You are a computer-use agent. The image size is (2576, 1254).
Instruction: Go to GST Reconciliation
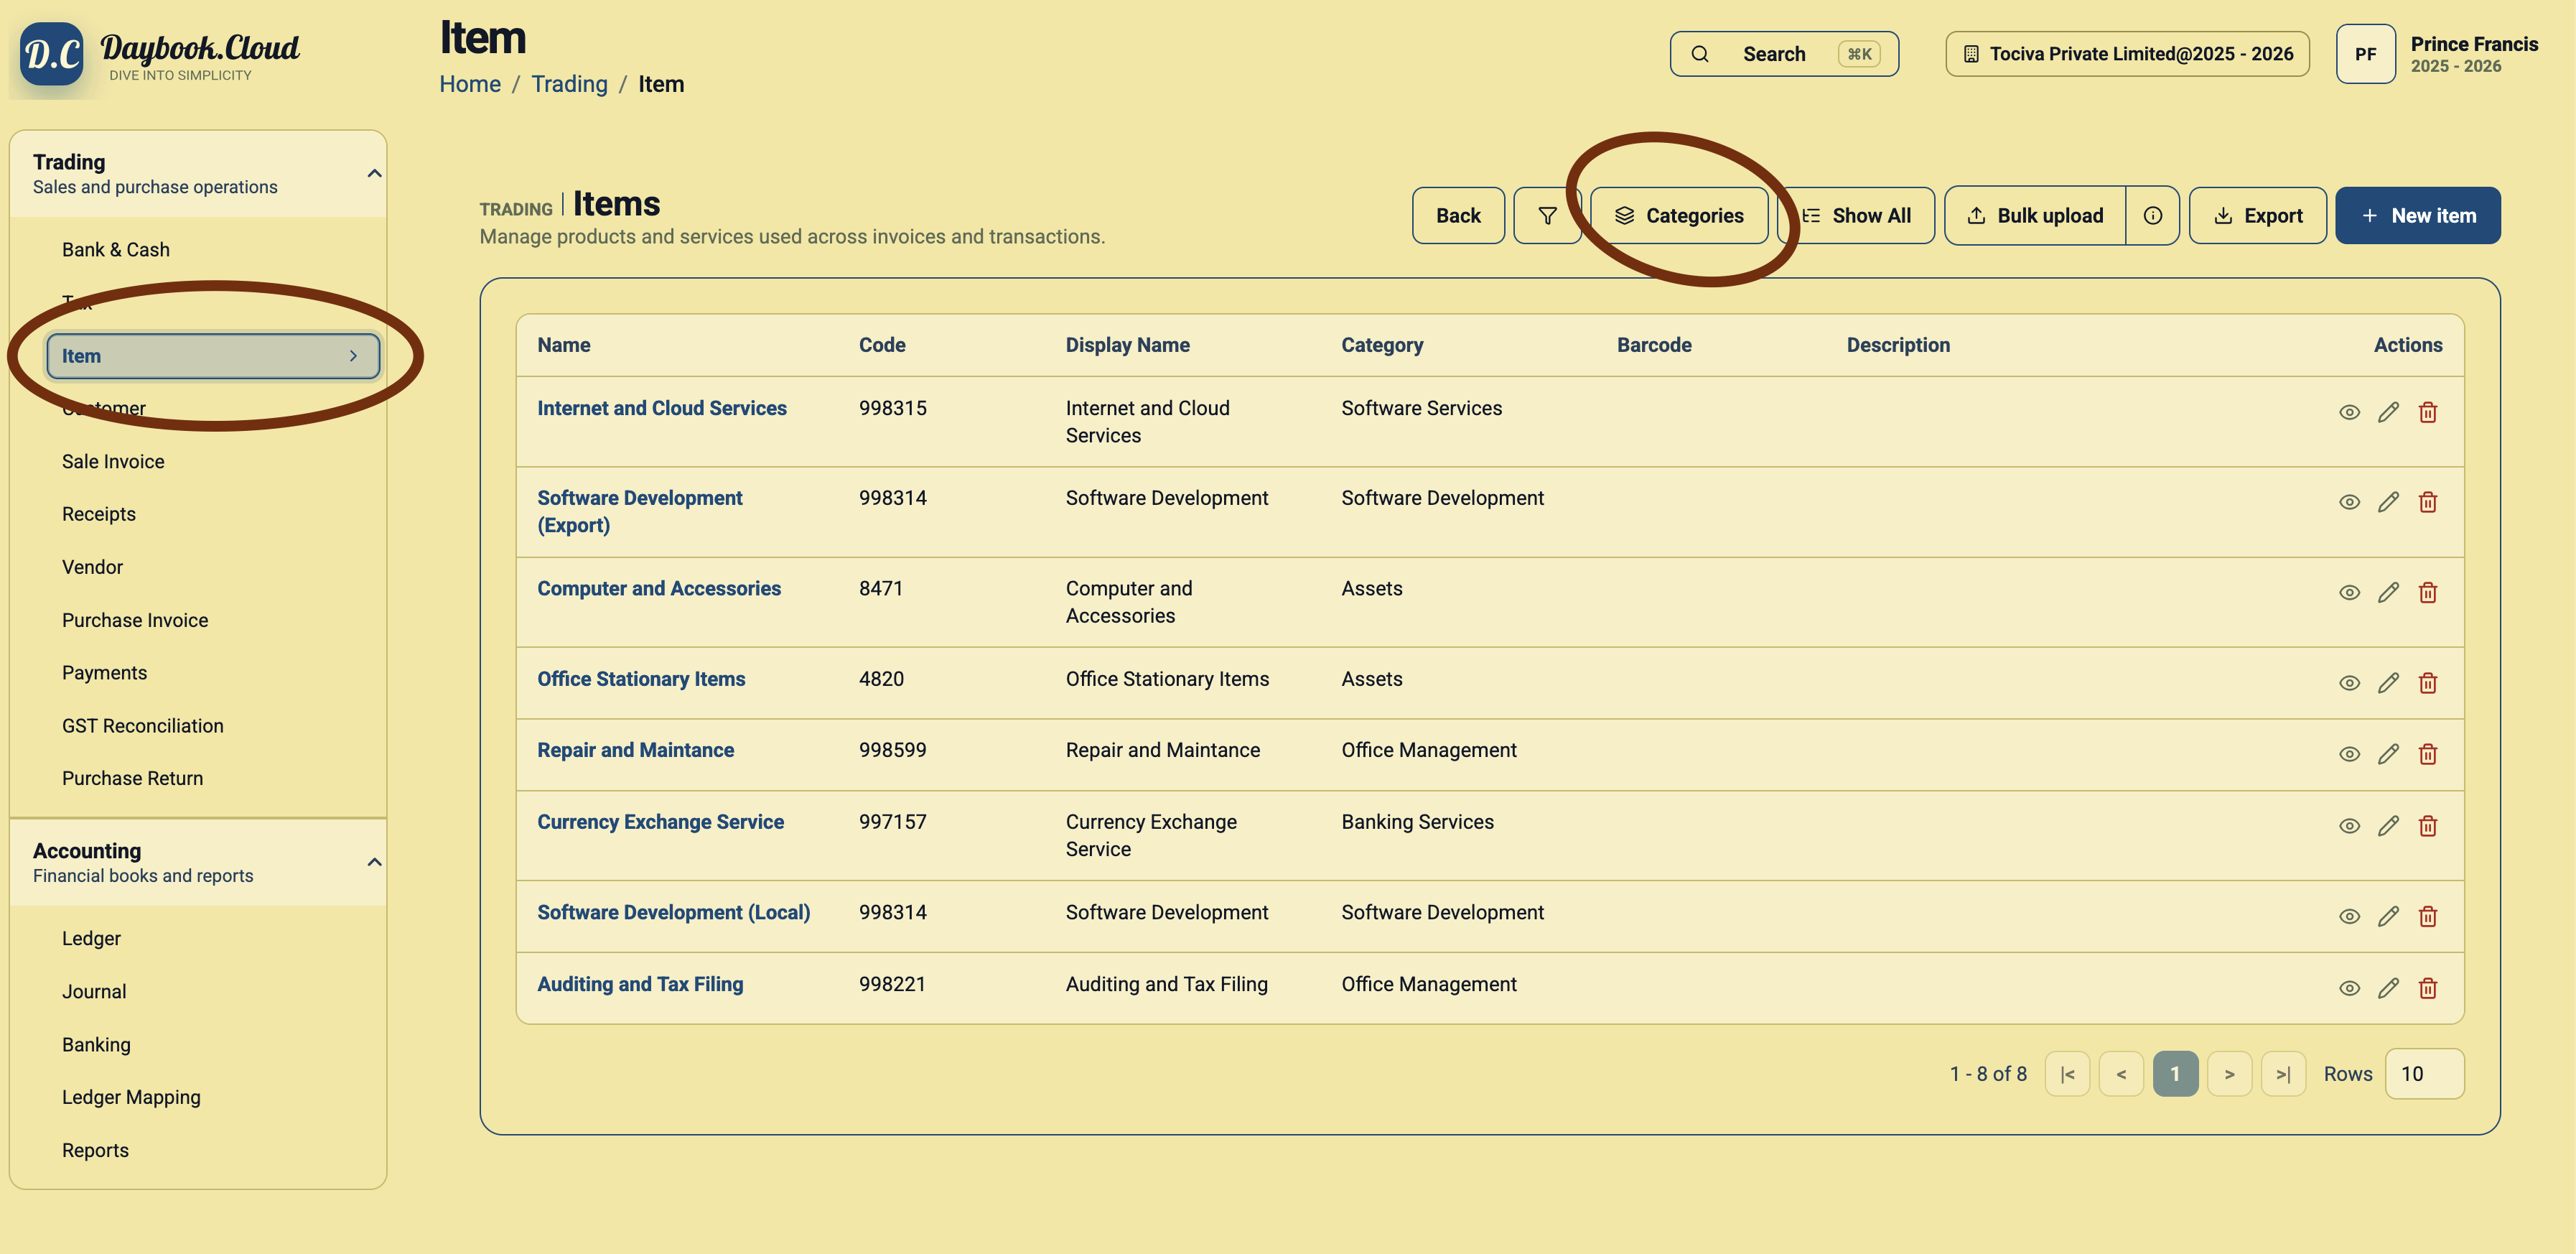point(143,726)
